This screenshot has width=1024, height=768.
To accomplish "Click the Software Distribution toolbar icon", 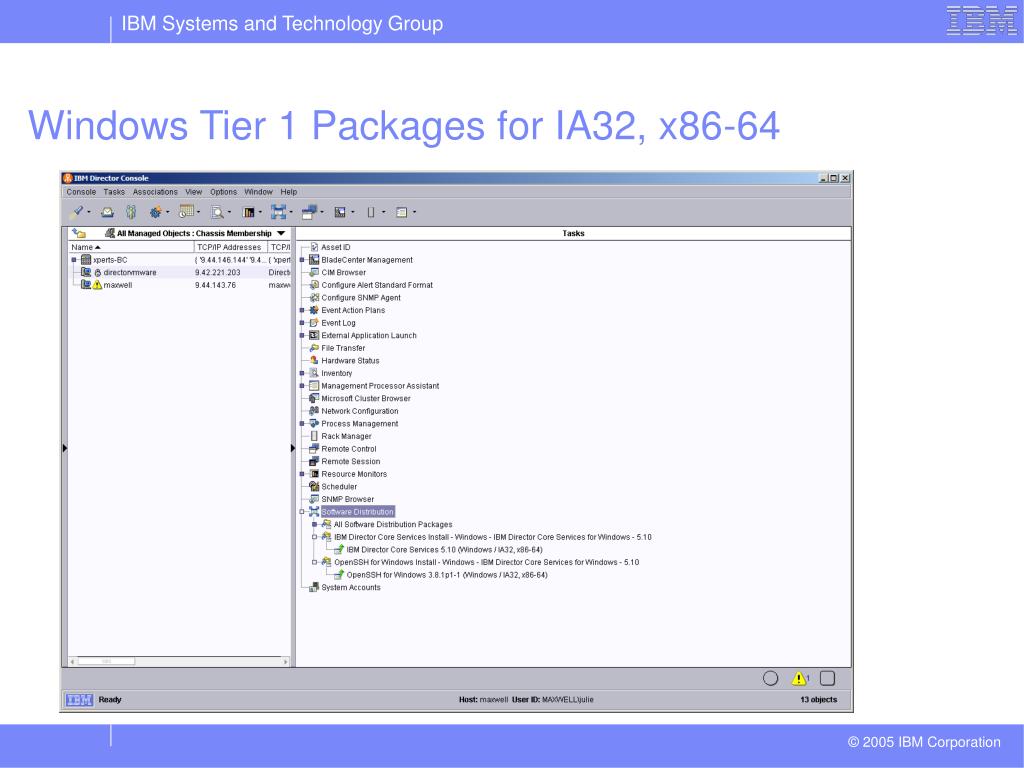I will click(x=278, y=212).
